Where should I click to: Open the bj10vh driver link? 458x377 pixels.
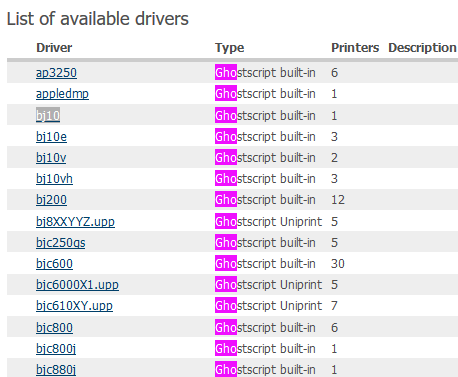[x=54, y=179]
